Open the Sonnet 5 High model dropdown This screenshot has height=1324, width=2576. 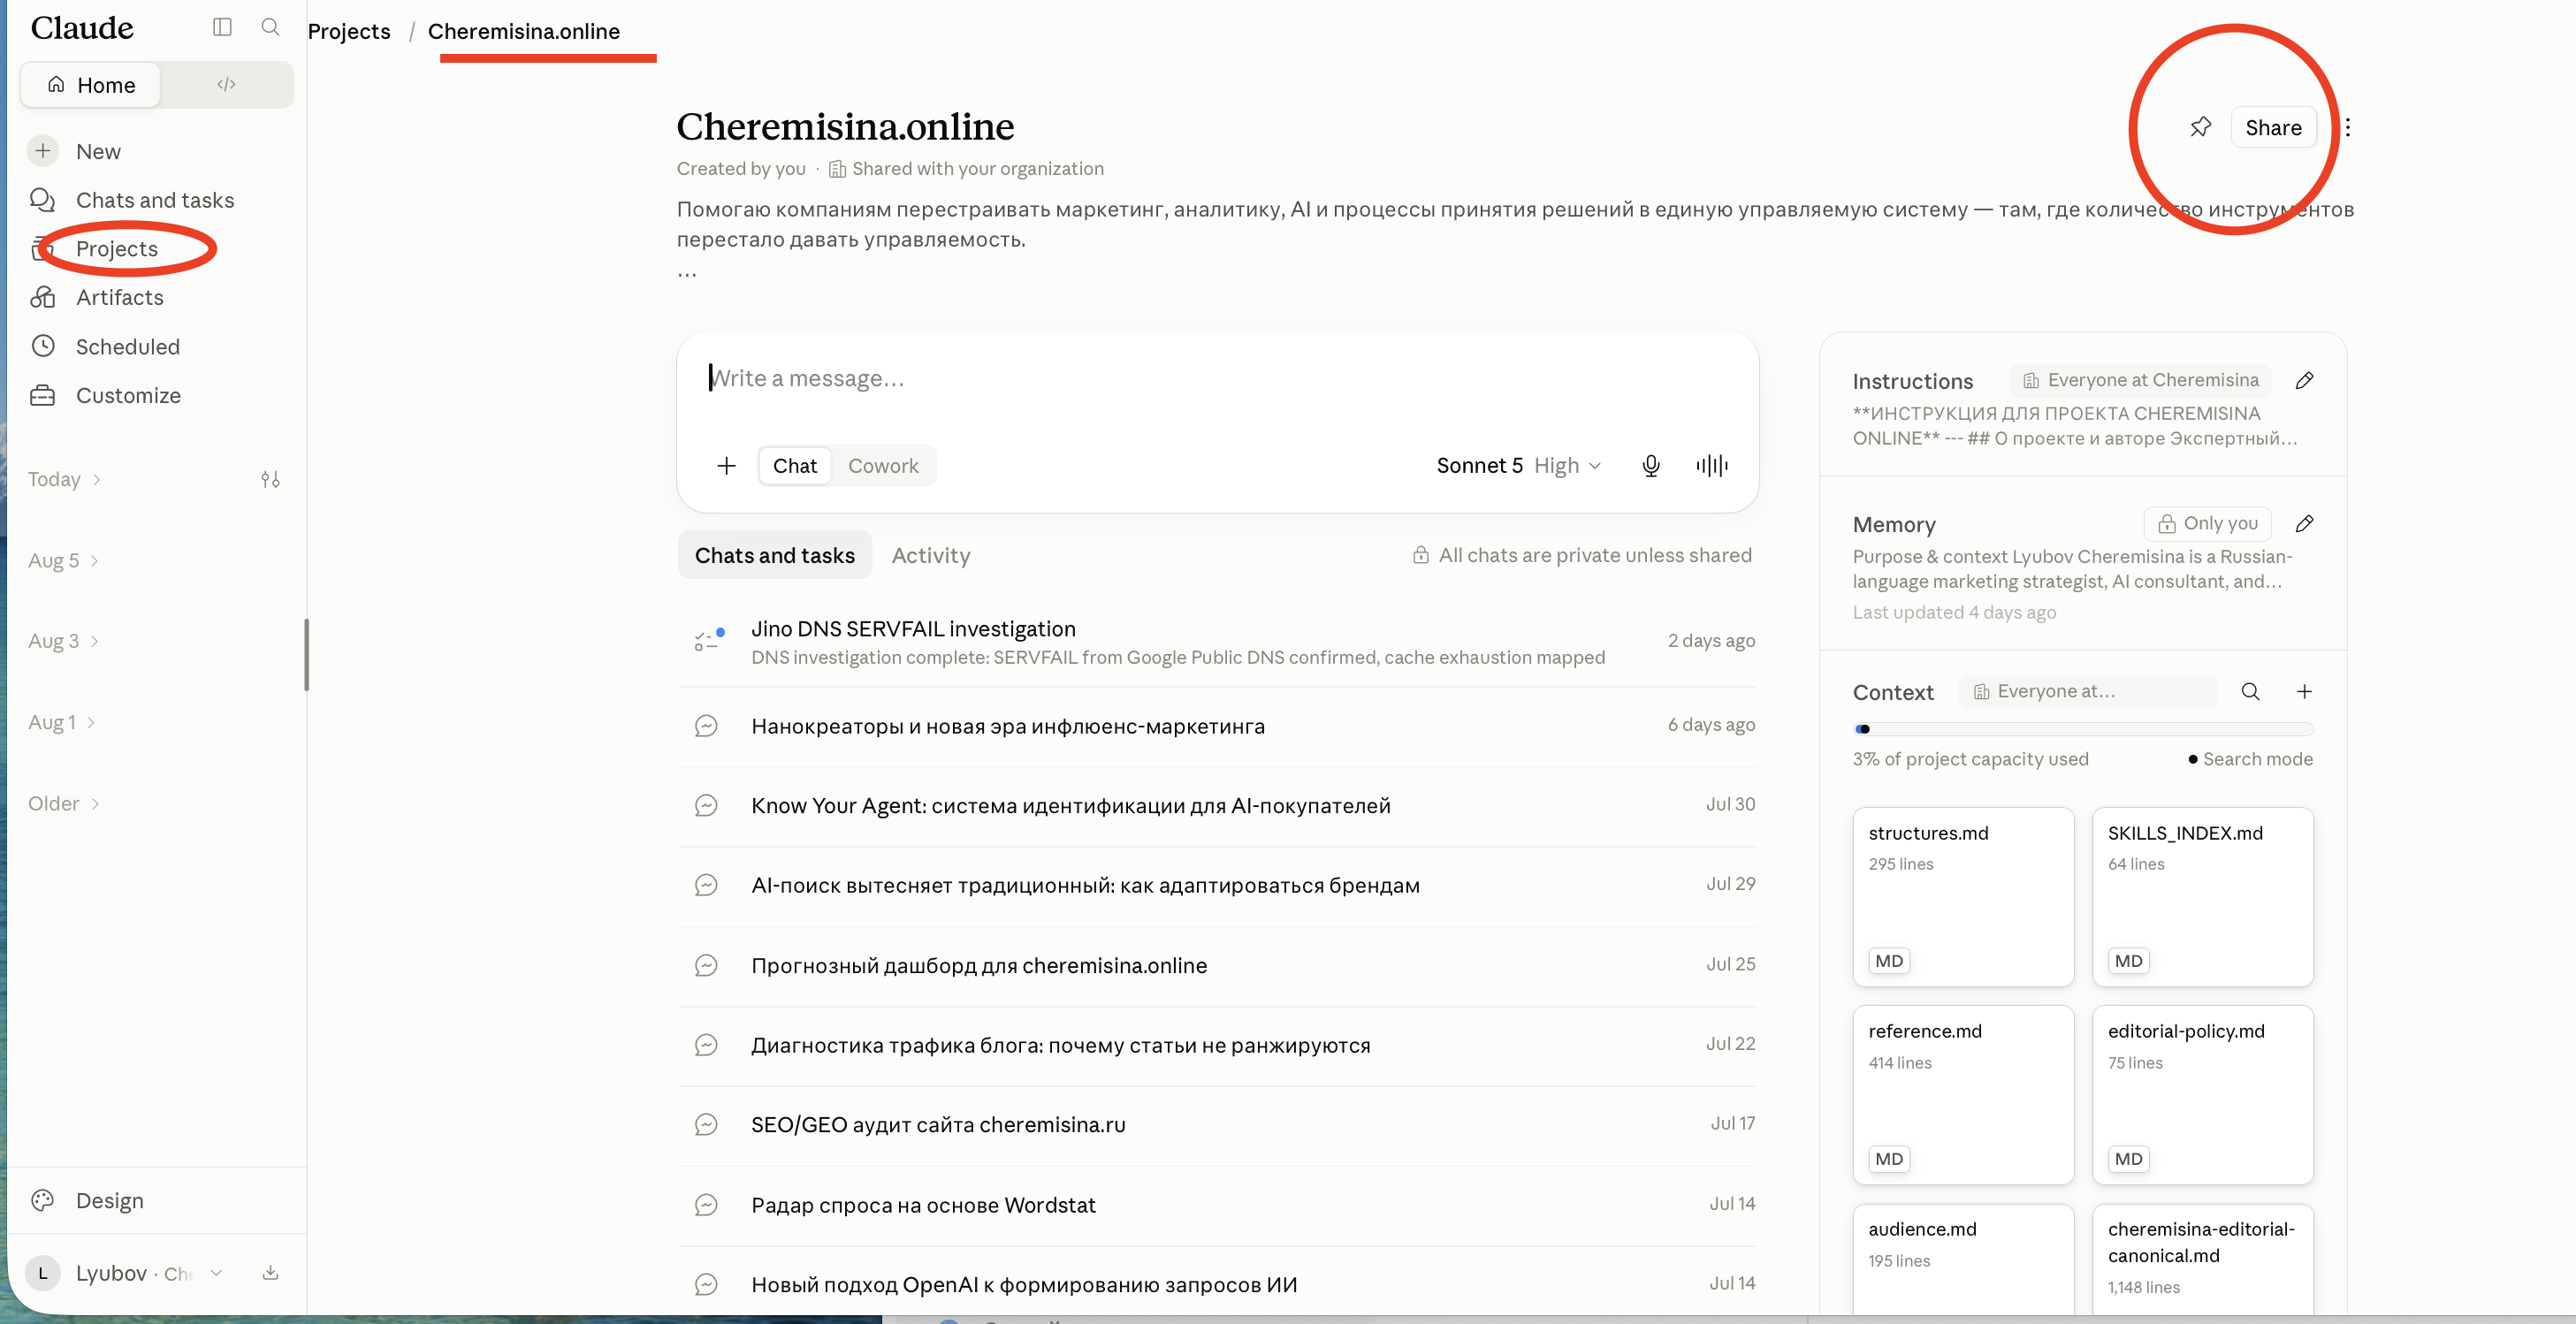tap(1519, 466)
